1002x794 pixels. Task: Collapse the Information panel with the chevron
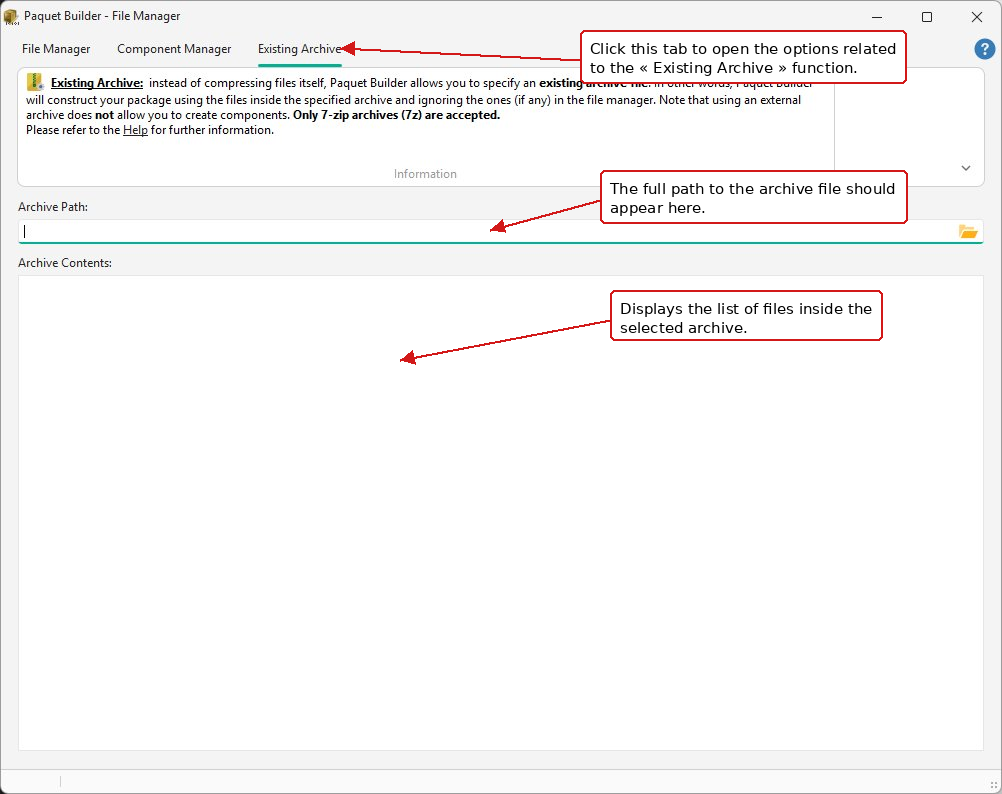966,168
